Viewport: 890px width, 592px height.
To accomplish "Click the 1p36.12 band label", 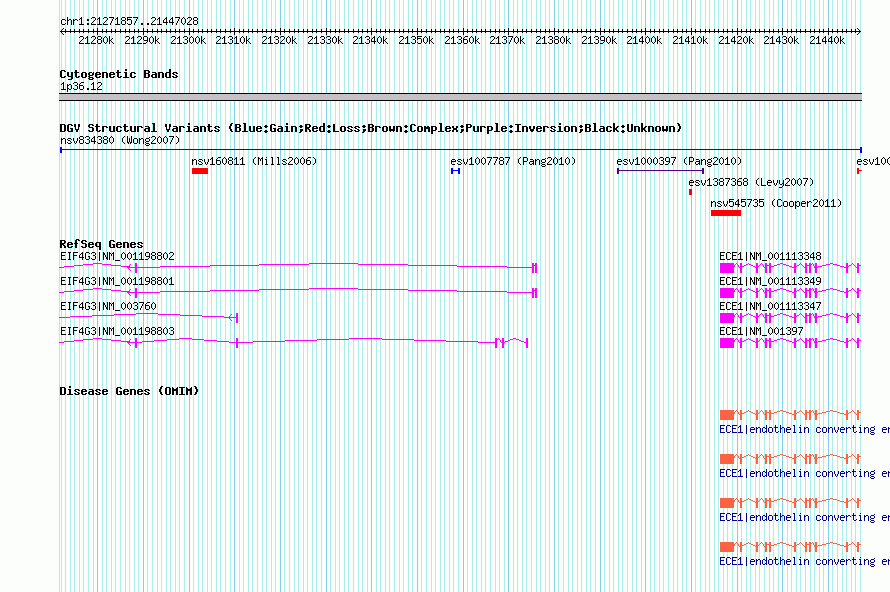I will click(x=81, y=86).
